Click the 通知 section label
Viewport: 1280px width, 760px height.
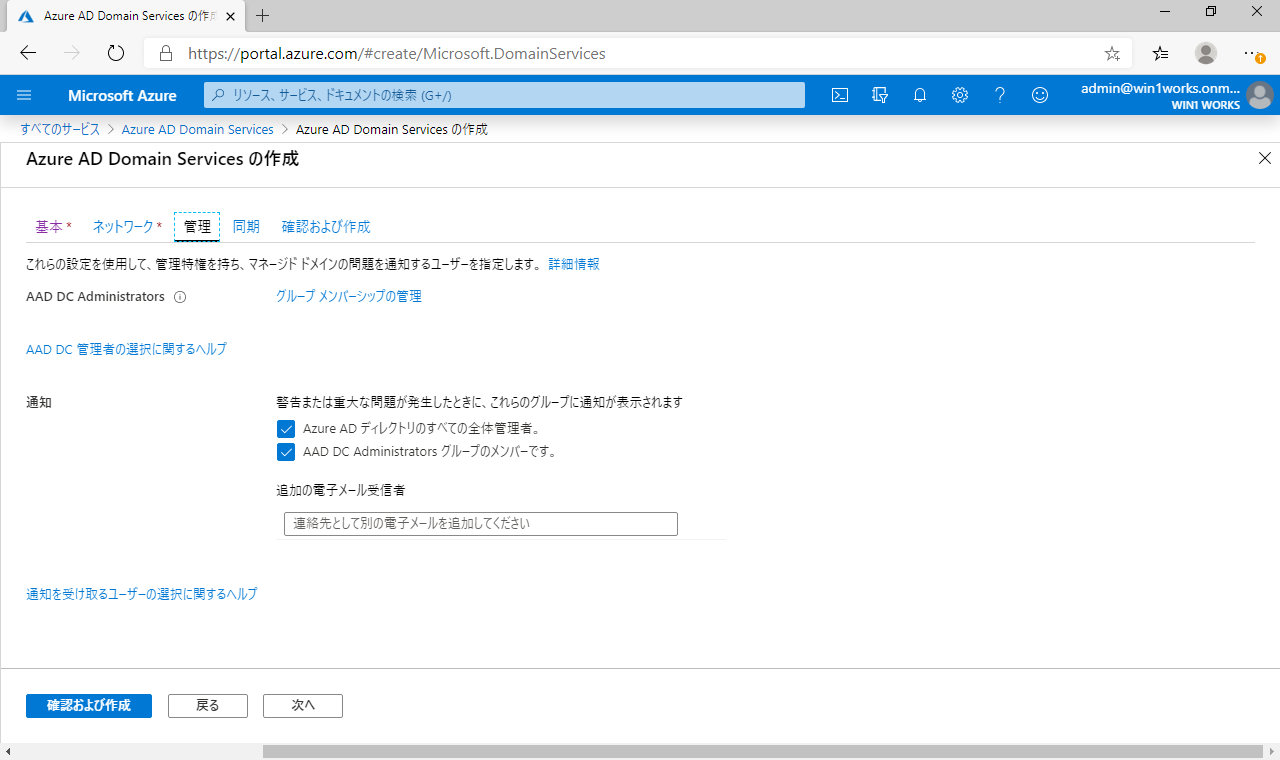click(x=39, y=402)
